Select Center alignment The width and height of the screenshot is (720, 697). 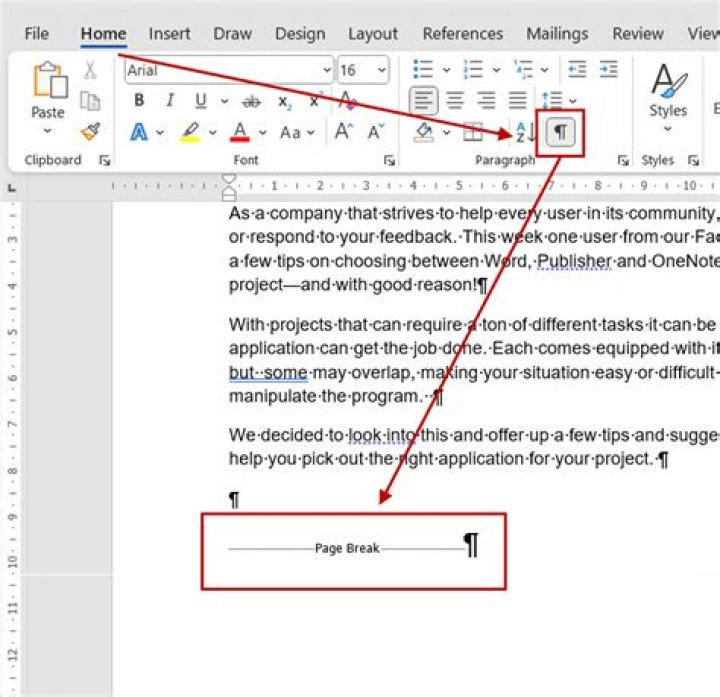[455, 100]
